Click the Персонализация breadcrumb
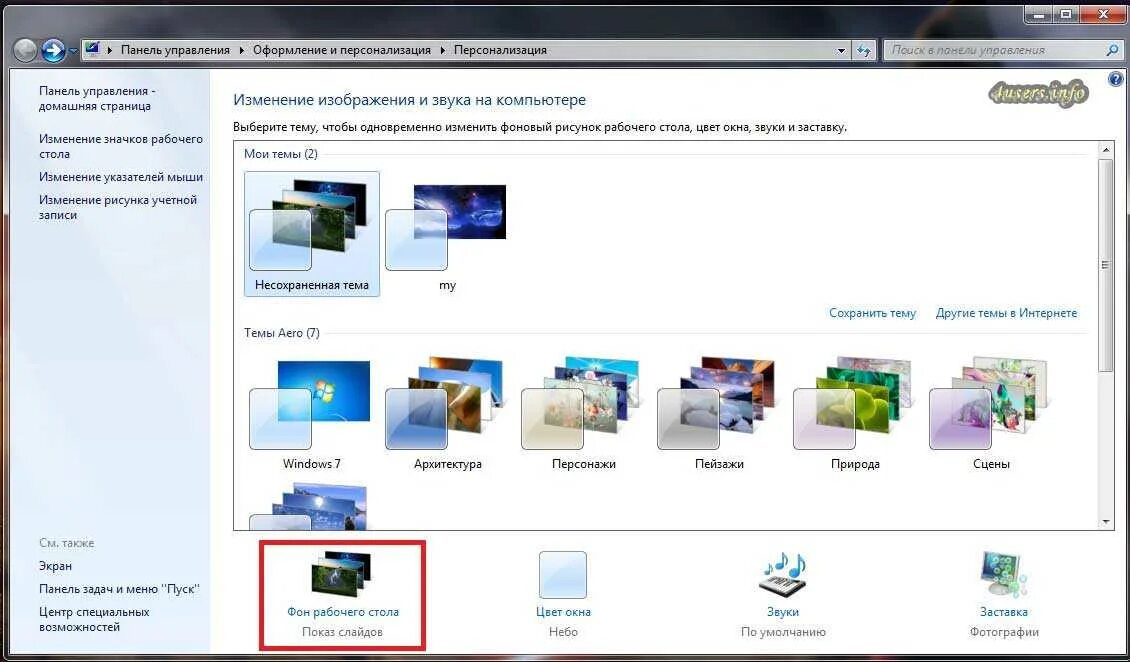This screenshot has width=1130, height=662. coord(500,50)
